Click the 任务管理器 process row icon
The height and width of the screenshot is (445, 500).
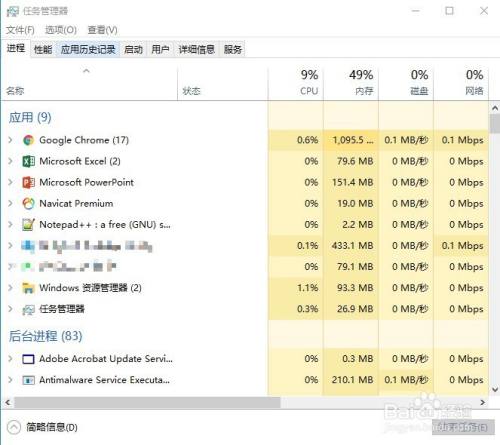click(x=28, y=310)
